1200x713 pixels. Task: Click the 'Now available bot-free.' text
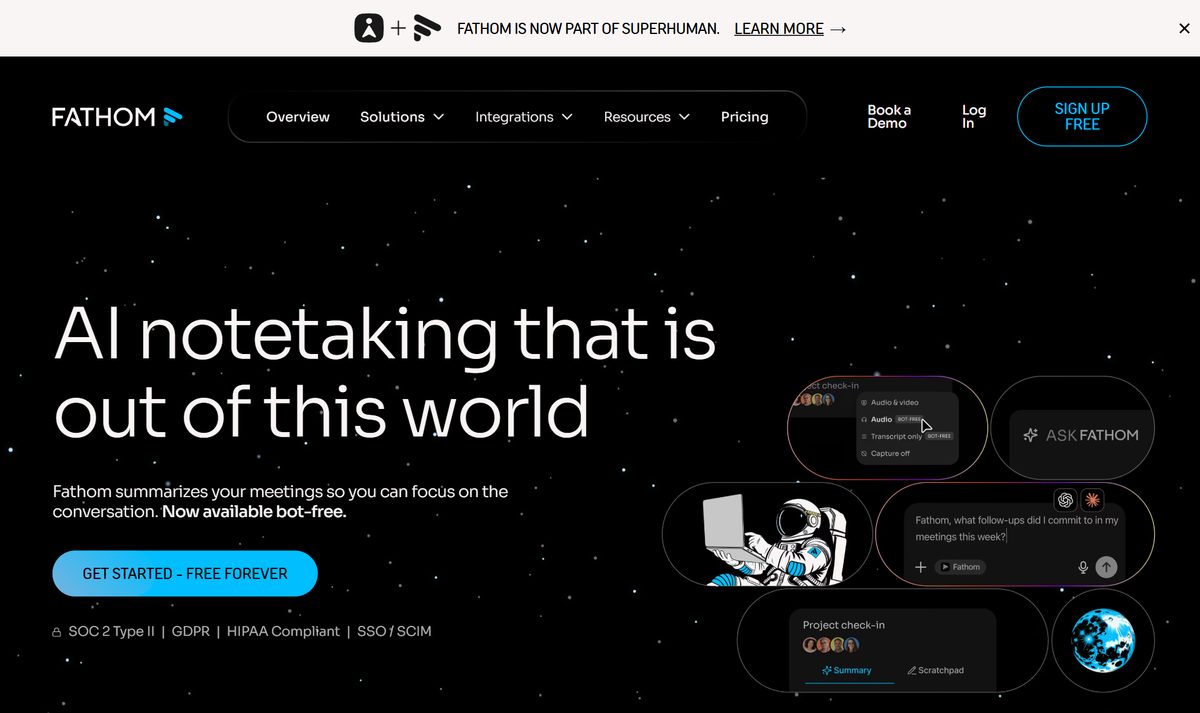254,512
